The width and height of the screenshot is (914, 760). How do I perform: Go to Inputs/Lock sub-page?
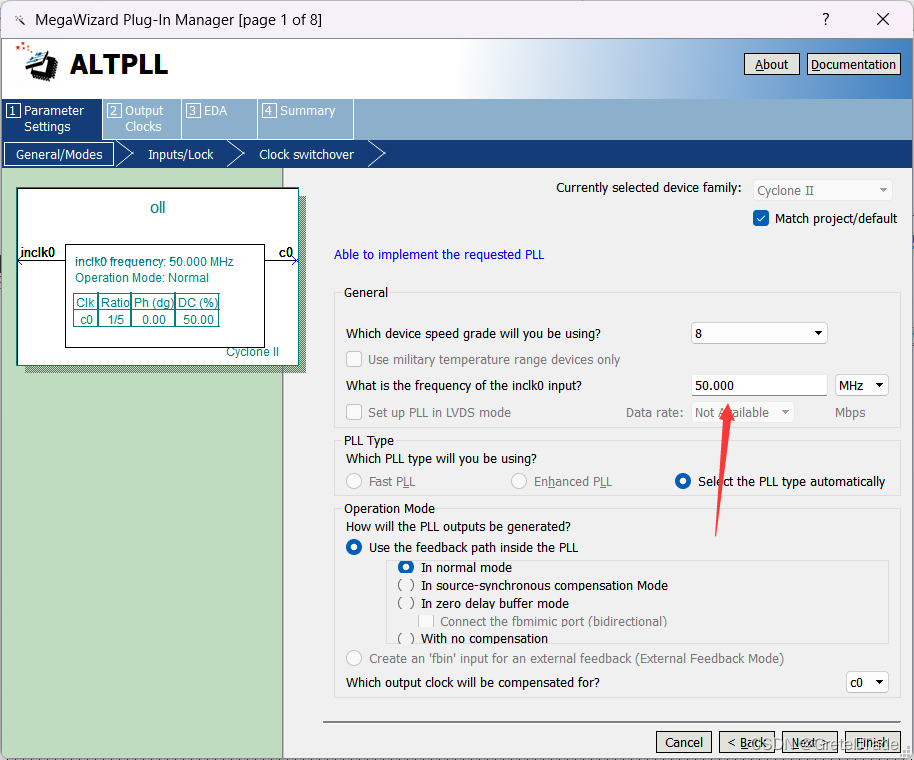coord(180,154)
